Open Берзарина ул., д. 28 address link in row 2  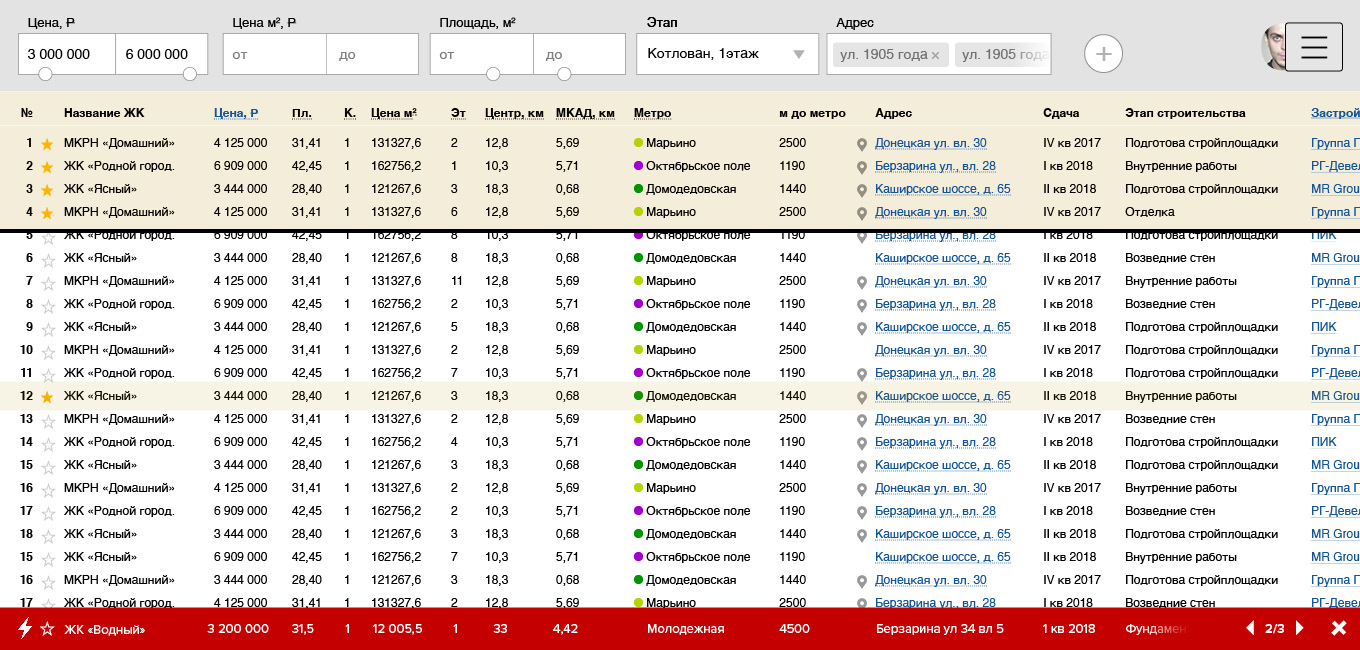tap(935, 166)
